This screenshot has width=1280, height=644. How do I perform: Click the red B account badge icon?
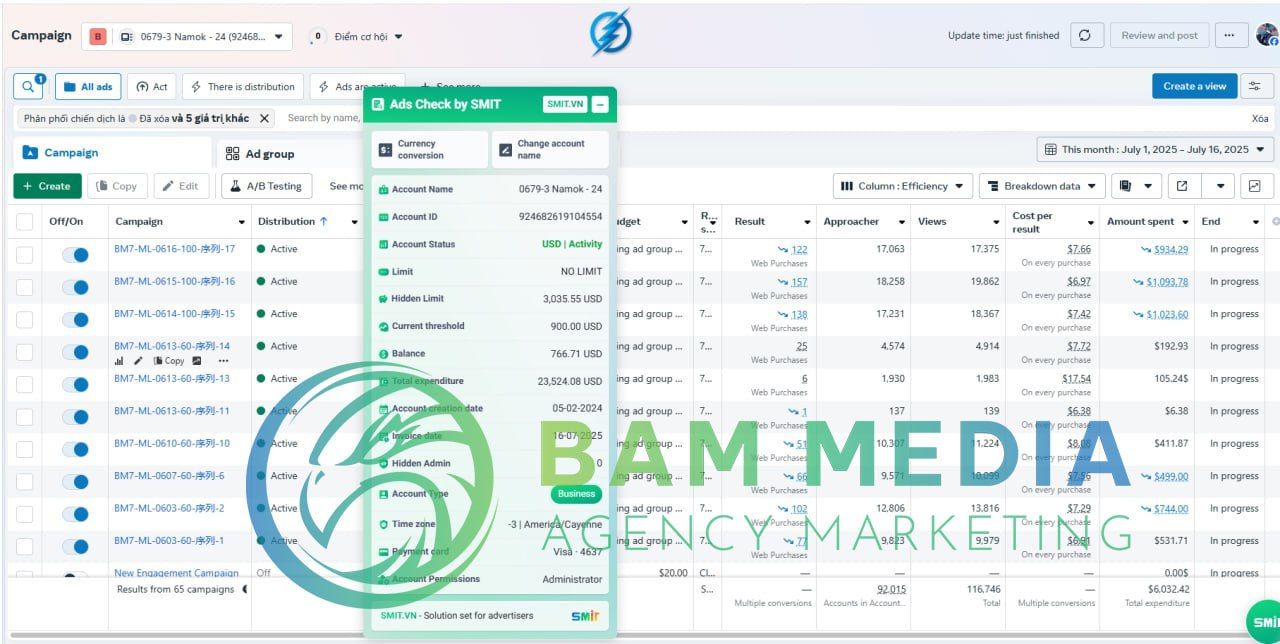tap(98, 37)
